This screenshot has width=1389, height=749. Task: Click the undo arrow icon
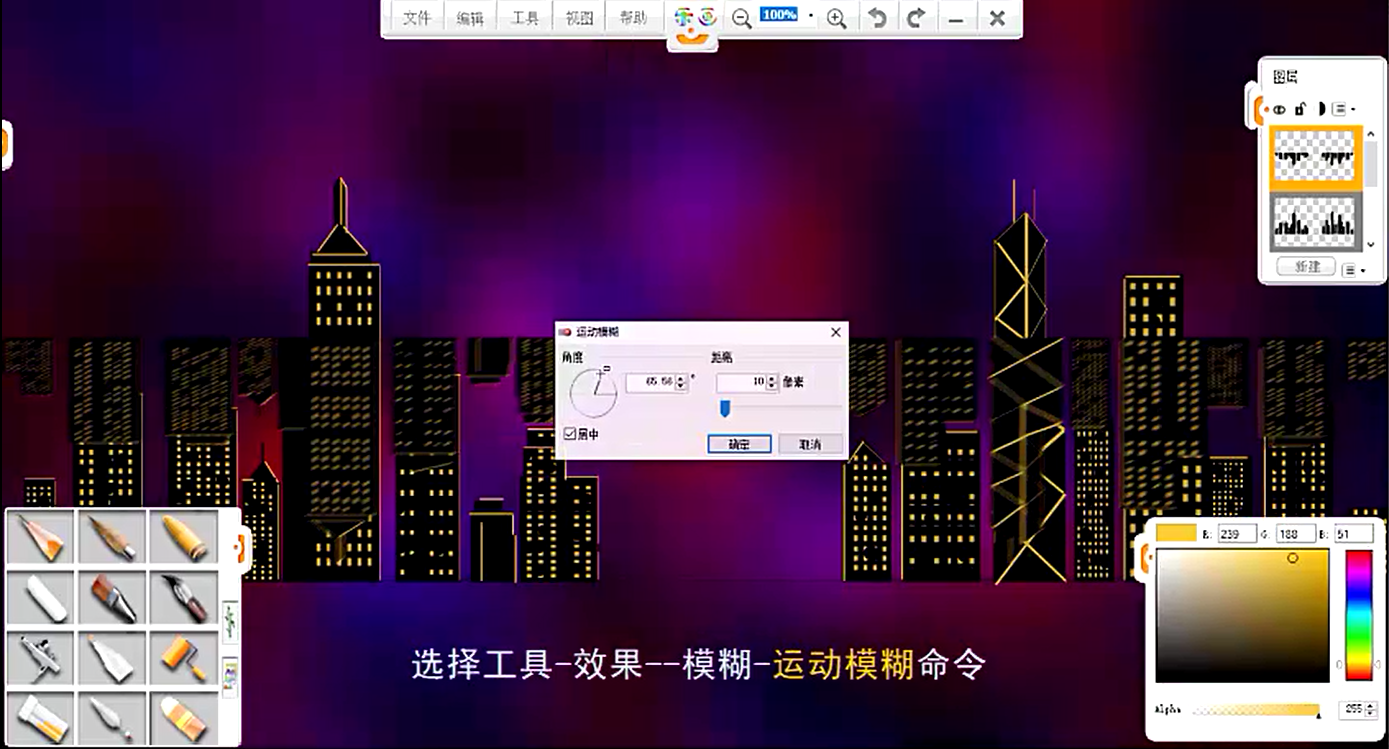point(877,19)
